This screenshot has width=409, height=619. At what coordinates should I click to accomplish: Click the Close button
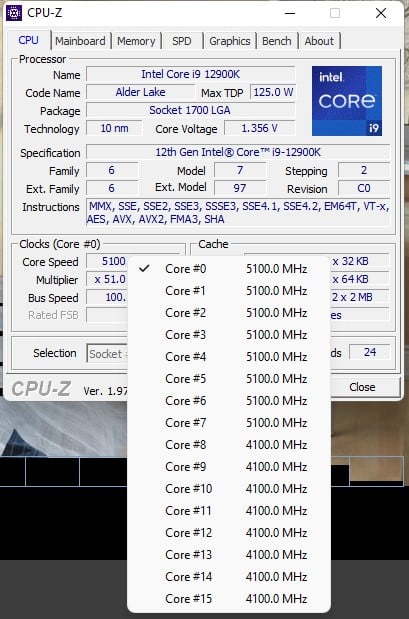click(362, 387)
